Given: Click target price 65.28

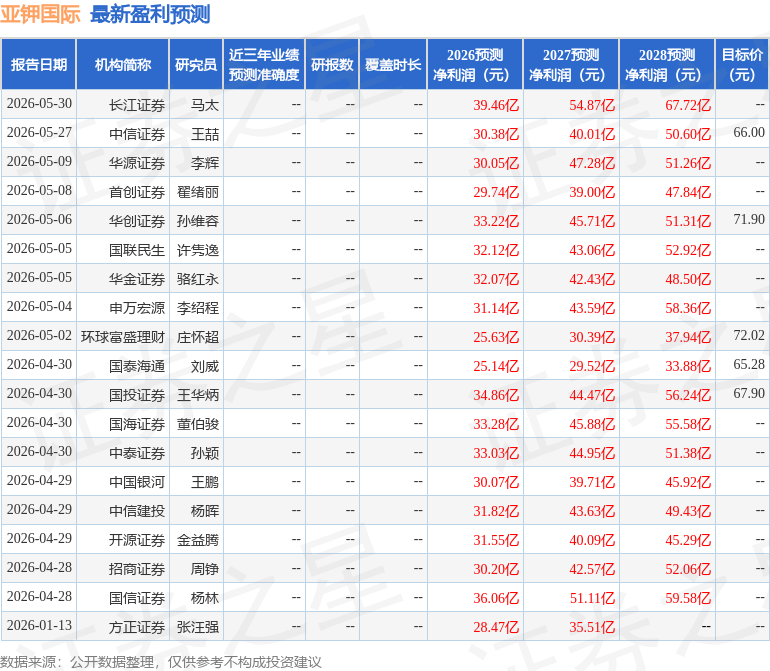Looking at the screenshot, I should tap(749, 364).
